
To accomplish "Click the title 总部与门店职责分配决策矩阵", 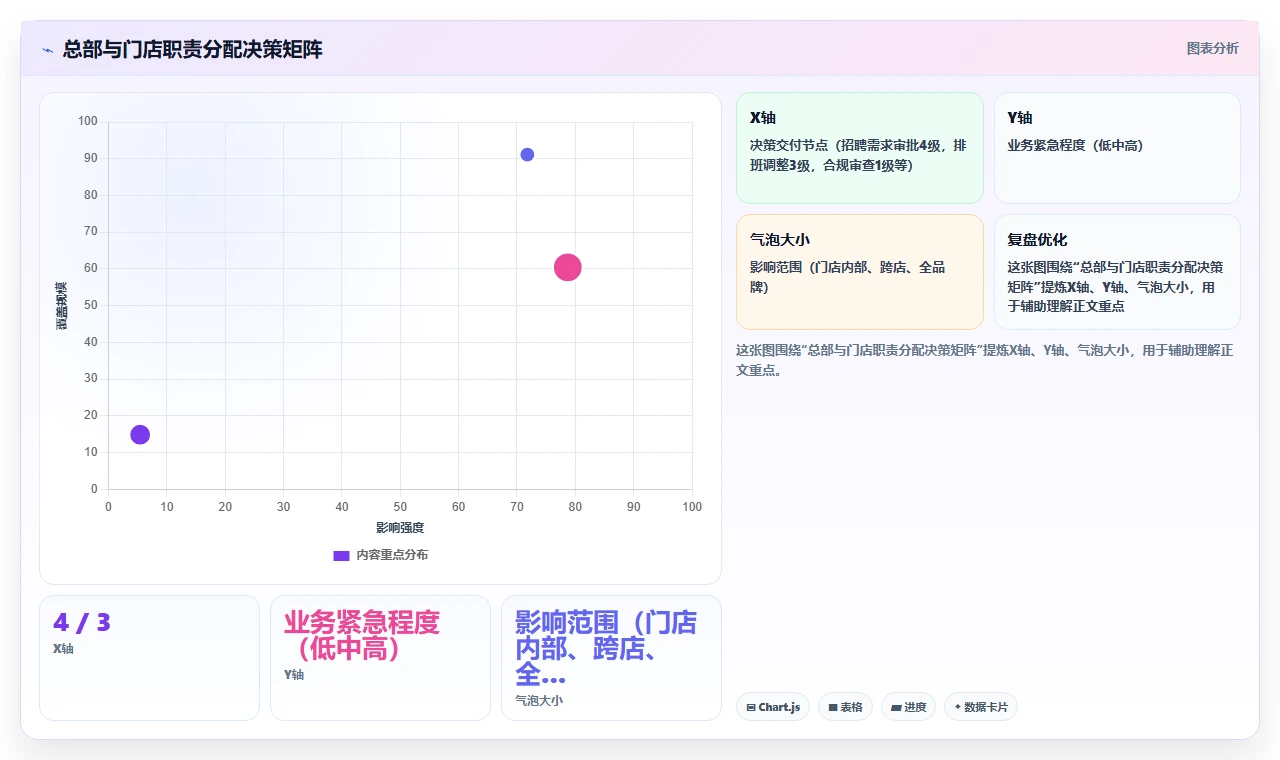I will click(193, 49).
